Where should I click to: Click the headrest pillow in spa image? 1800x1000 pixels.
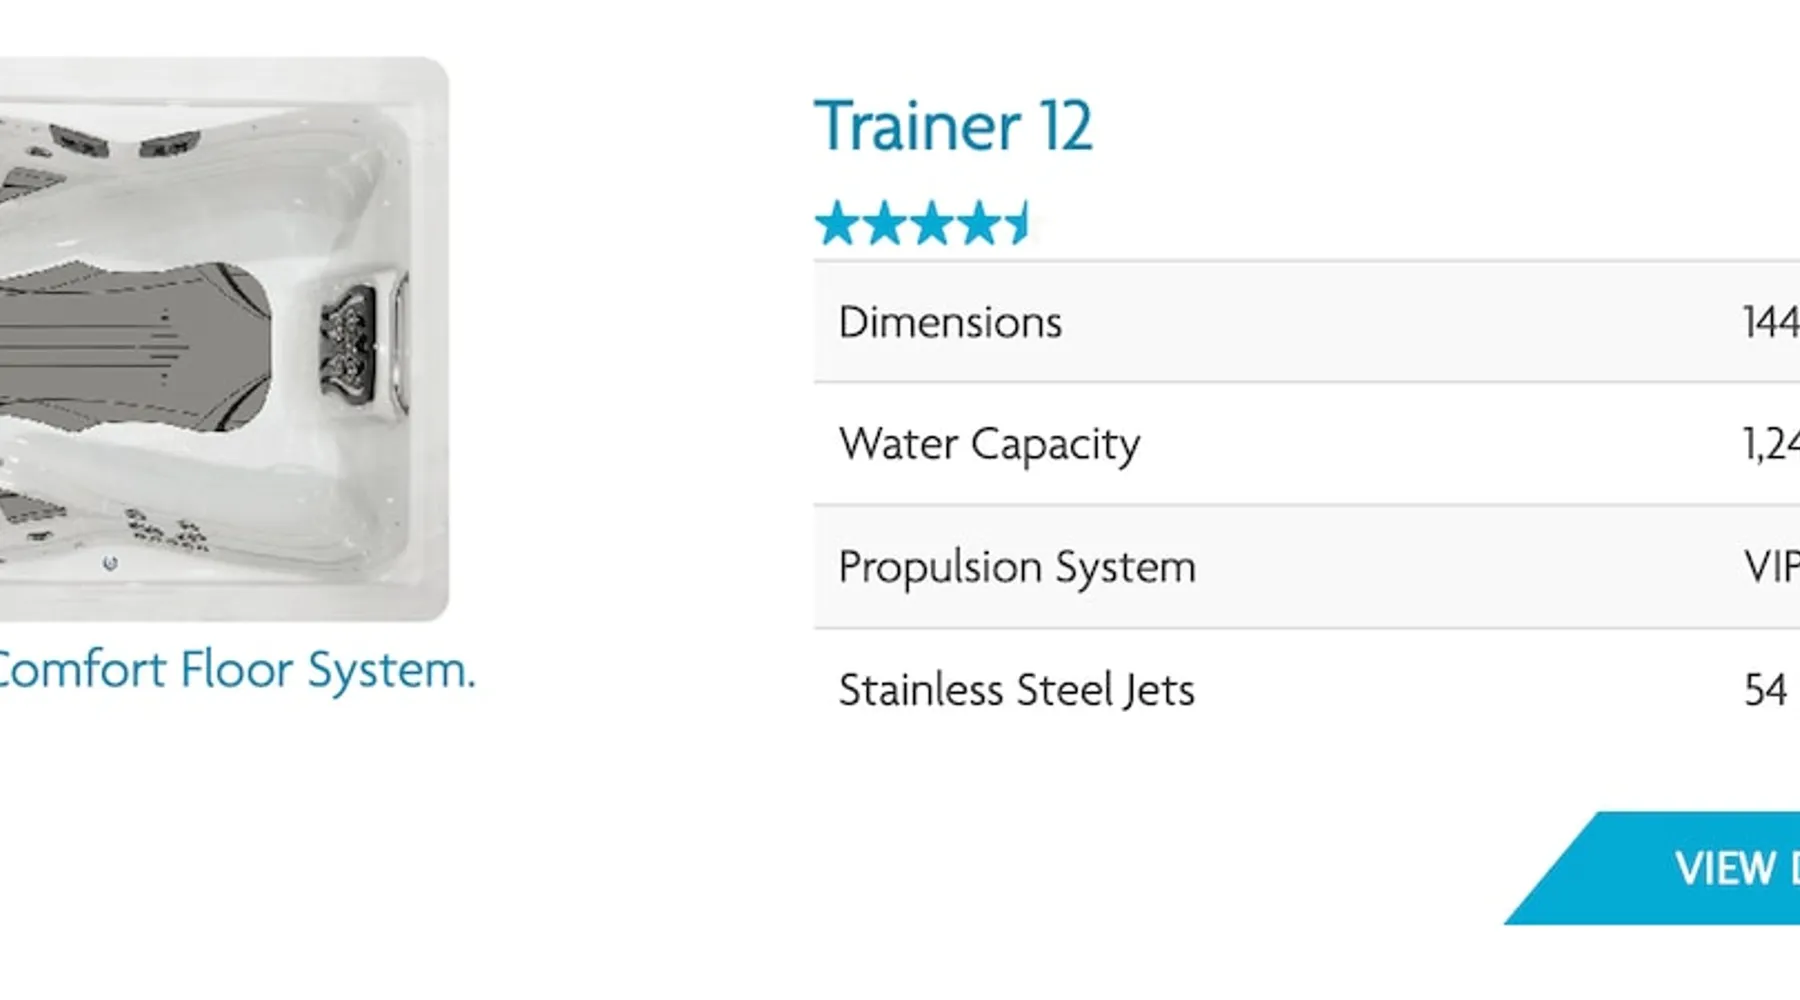coord(349,343)
